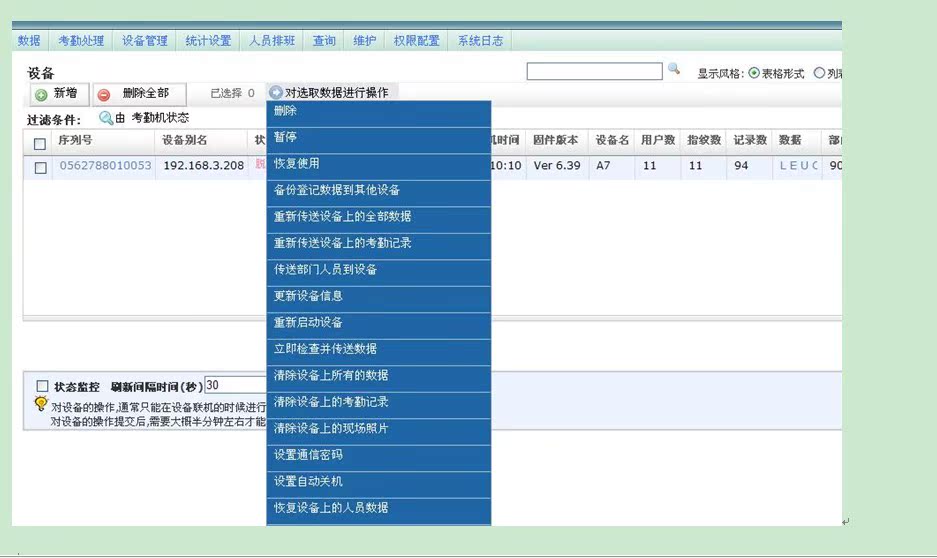The height and width of the screenshot is (558, 937).
Task: Open the 考勤处理 menu tab
Action: point(81,41)
